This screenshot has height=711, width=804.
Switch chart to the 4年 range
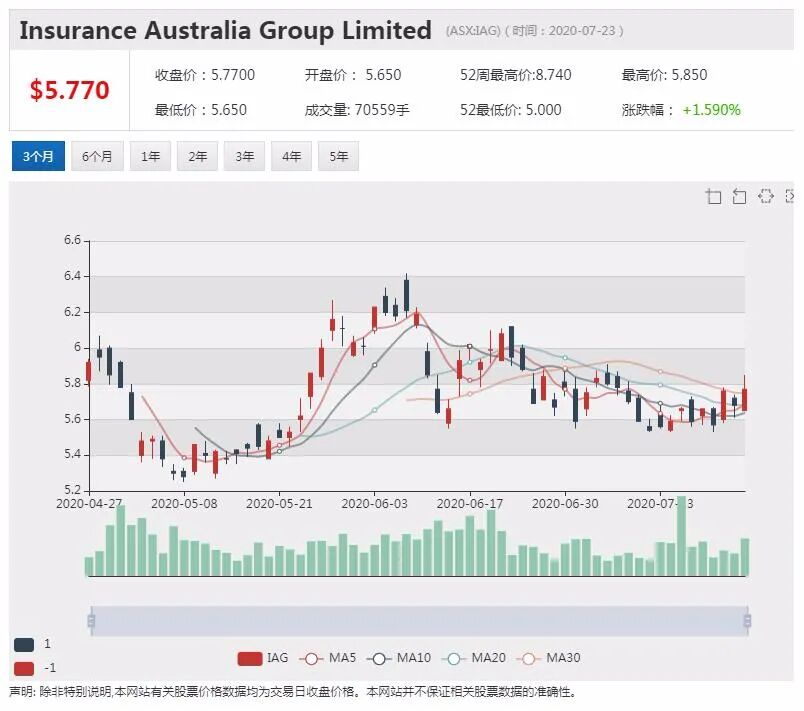(x=291, y=156)
